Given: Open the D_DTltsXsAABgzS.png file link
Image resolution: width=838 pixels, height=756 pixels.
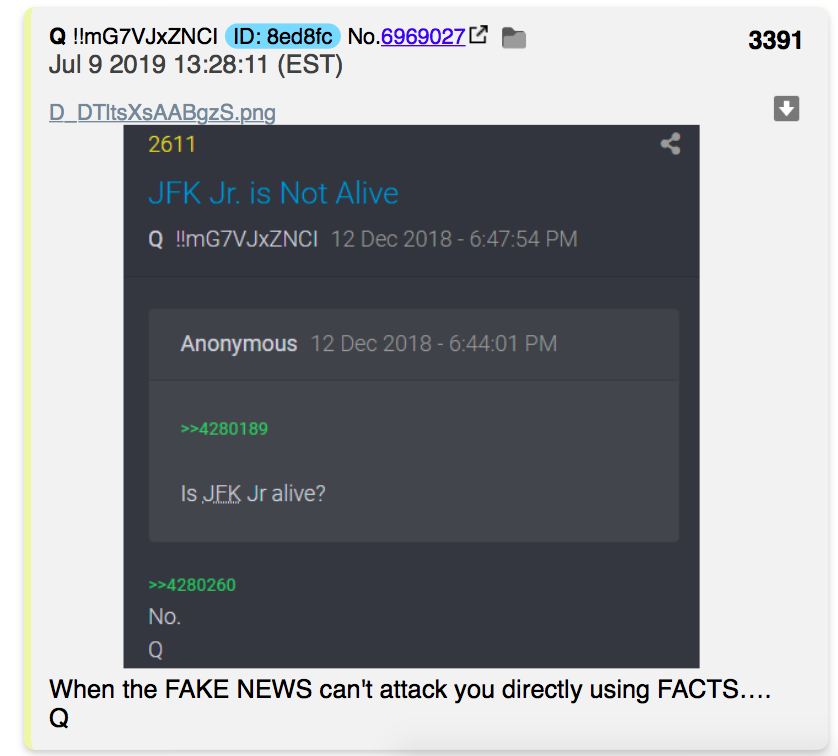Looking at the screenshot, I should [x=162, y=113].
